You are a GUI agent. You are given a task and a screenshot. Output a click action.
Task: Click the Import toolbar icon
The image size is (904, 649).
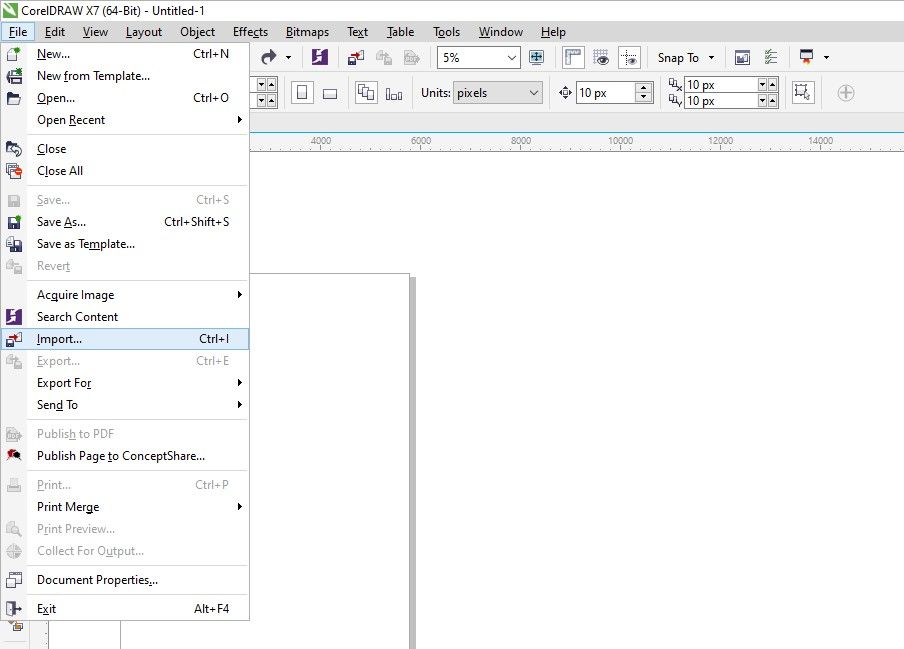click(356, 57)
